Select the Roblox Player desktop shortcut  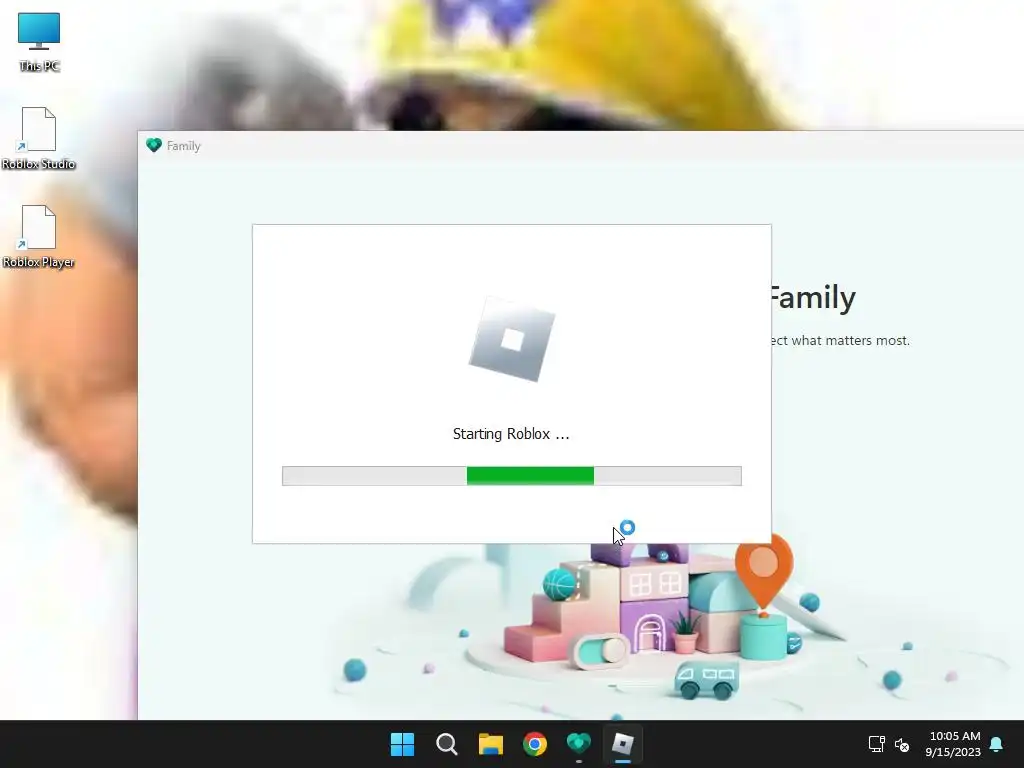39,236
